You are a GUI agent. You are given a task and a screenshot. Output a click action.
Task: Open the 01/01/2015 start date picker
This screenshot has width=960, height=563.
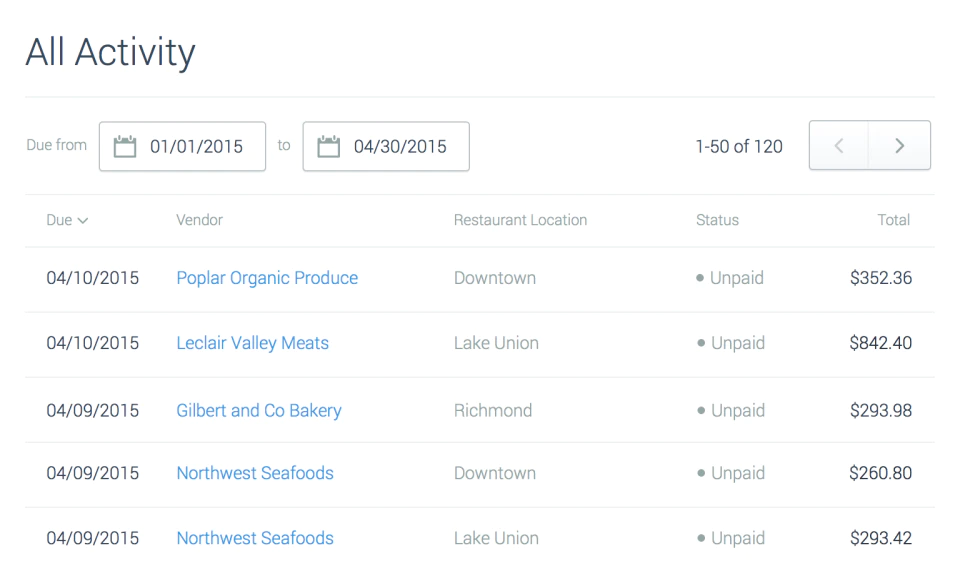182,146
